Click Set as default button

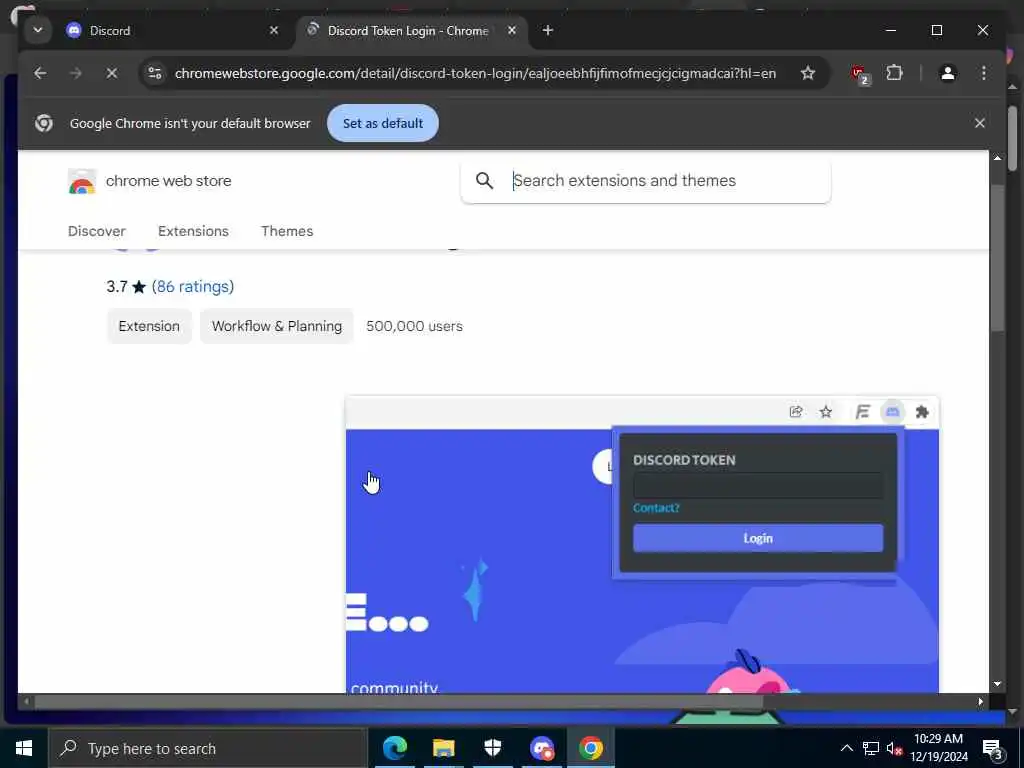pos(383,123)
